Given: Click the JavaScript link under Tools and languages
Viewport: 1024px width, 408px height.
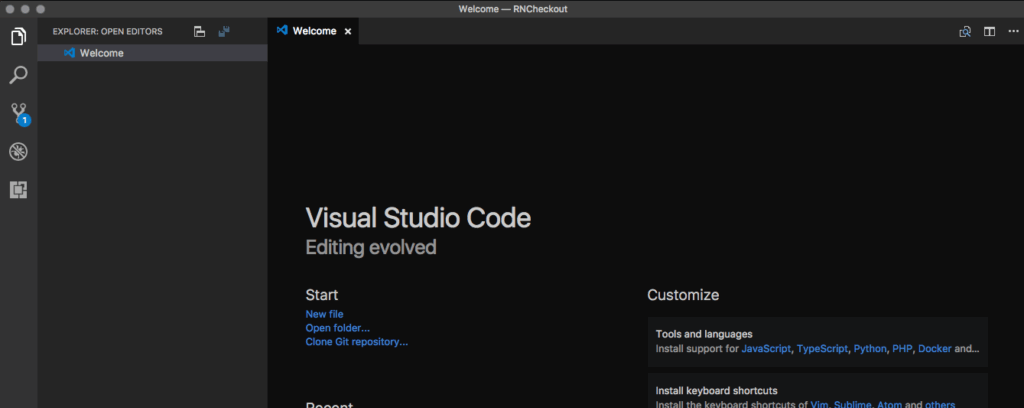Looking at the screenshot, I should coord(766,349).
